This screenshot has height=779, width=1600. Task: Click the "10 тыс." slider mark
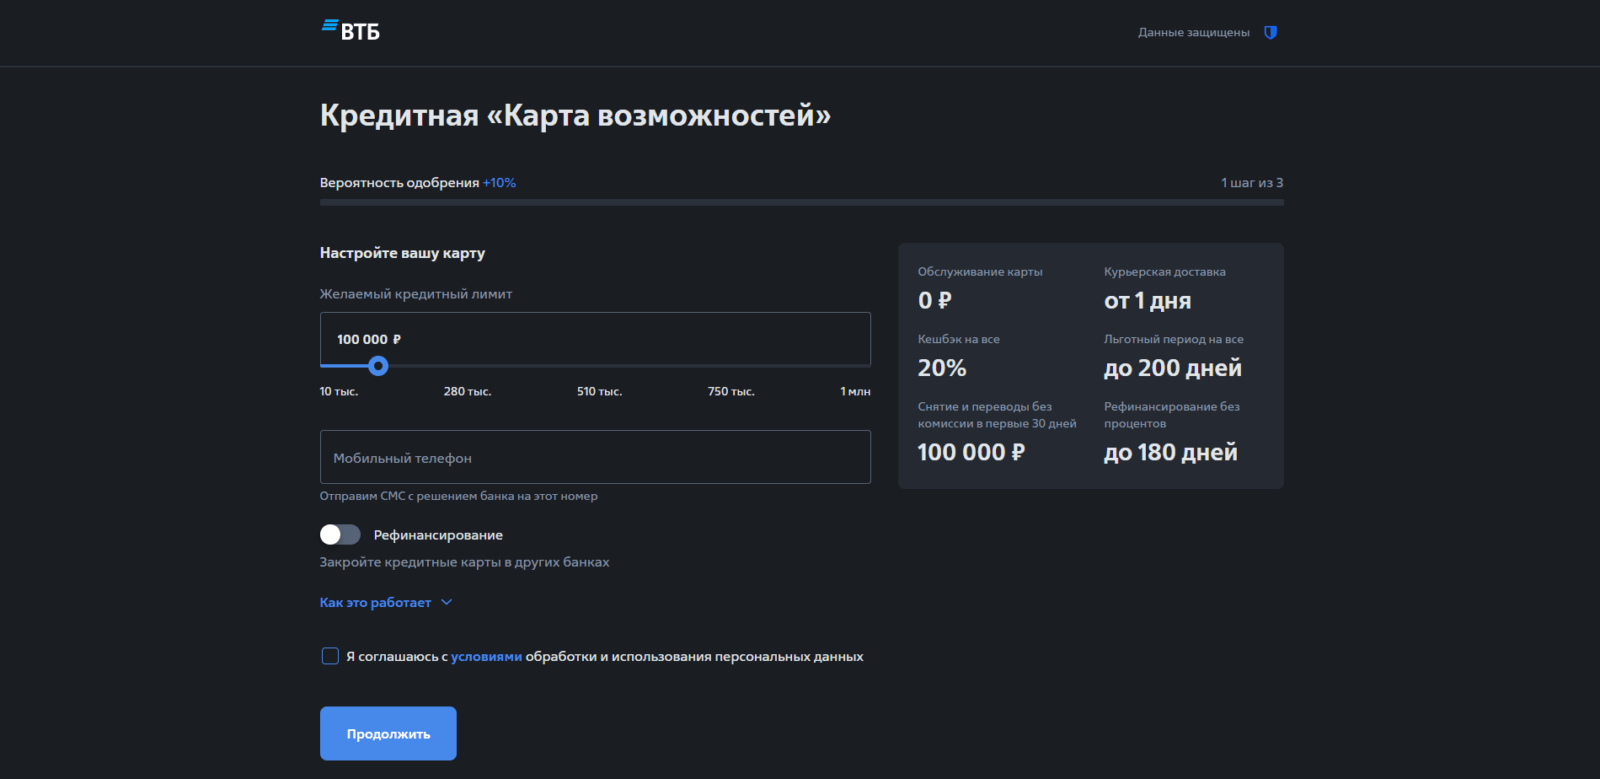(x=338, y=391)
